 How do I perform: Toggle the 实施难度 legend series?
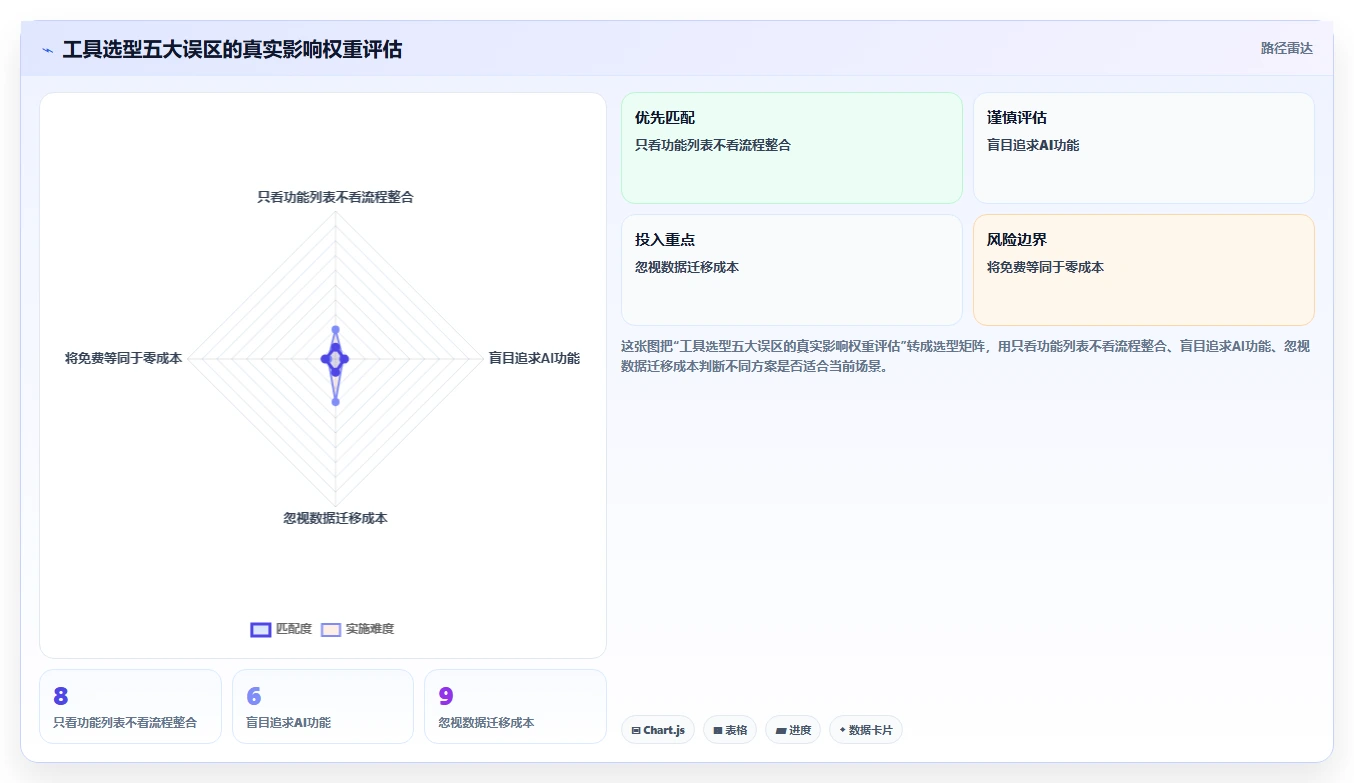tap(357, 629)
